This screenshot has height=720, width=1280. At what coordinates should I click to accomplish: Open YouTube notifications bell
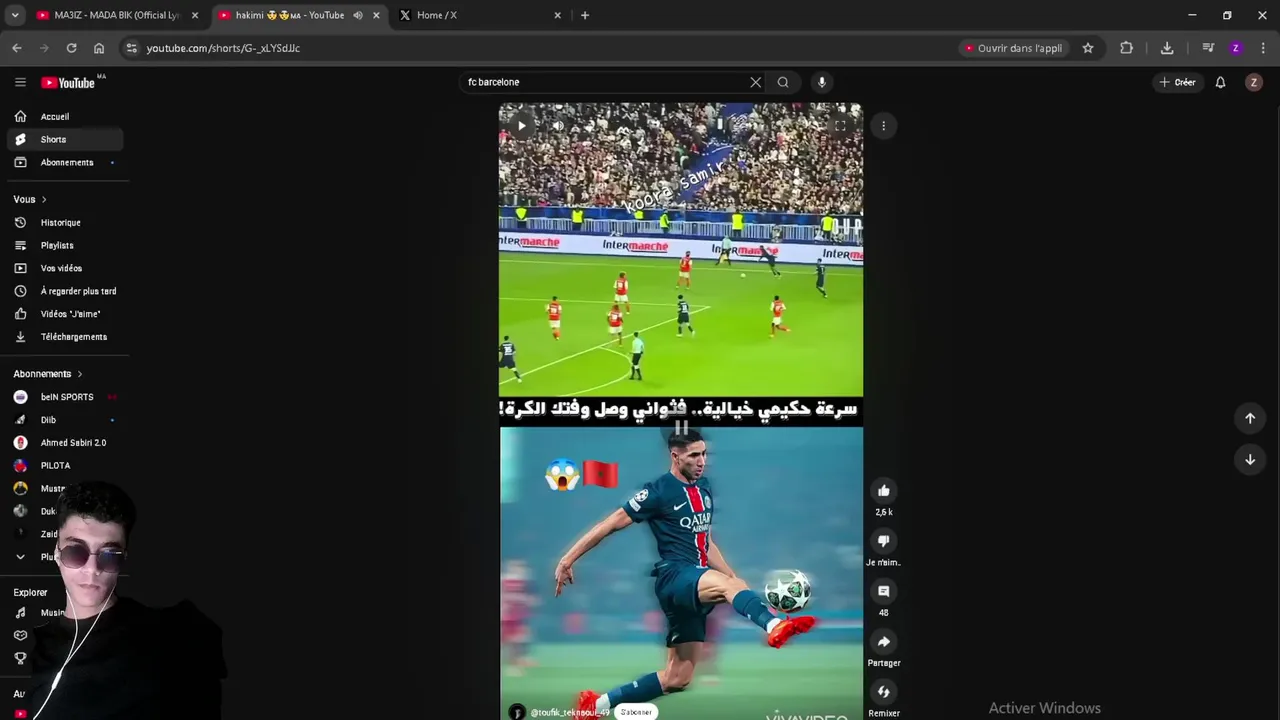point(1220,82)
